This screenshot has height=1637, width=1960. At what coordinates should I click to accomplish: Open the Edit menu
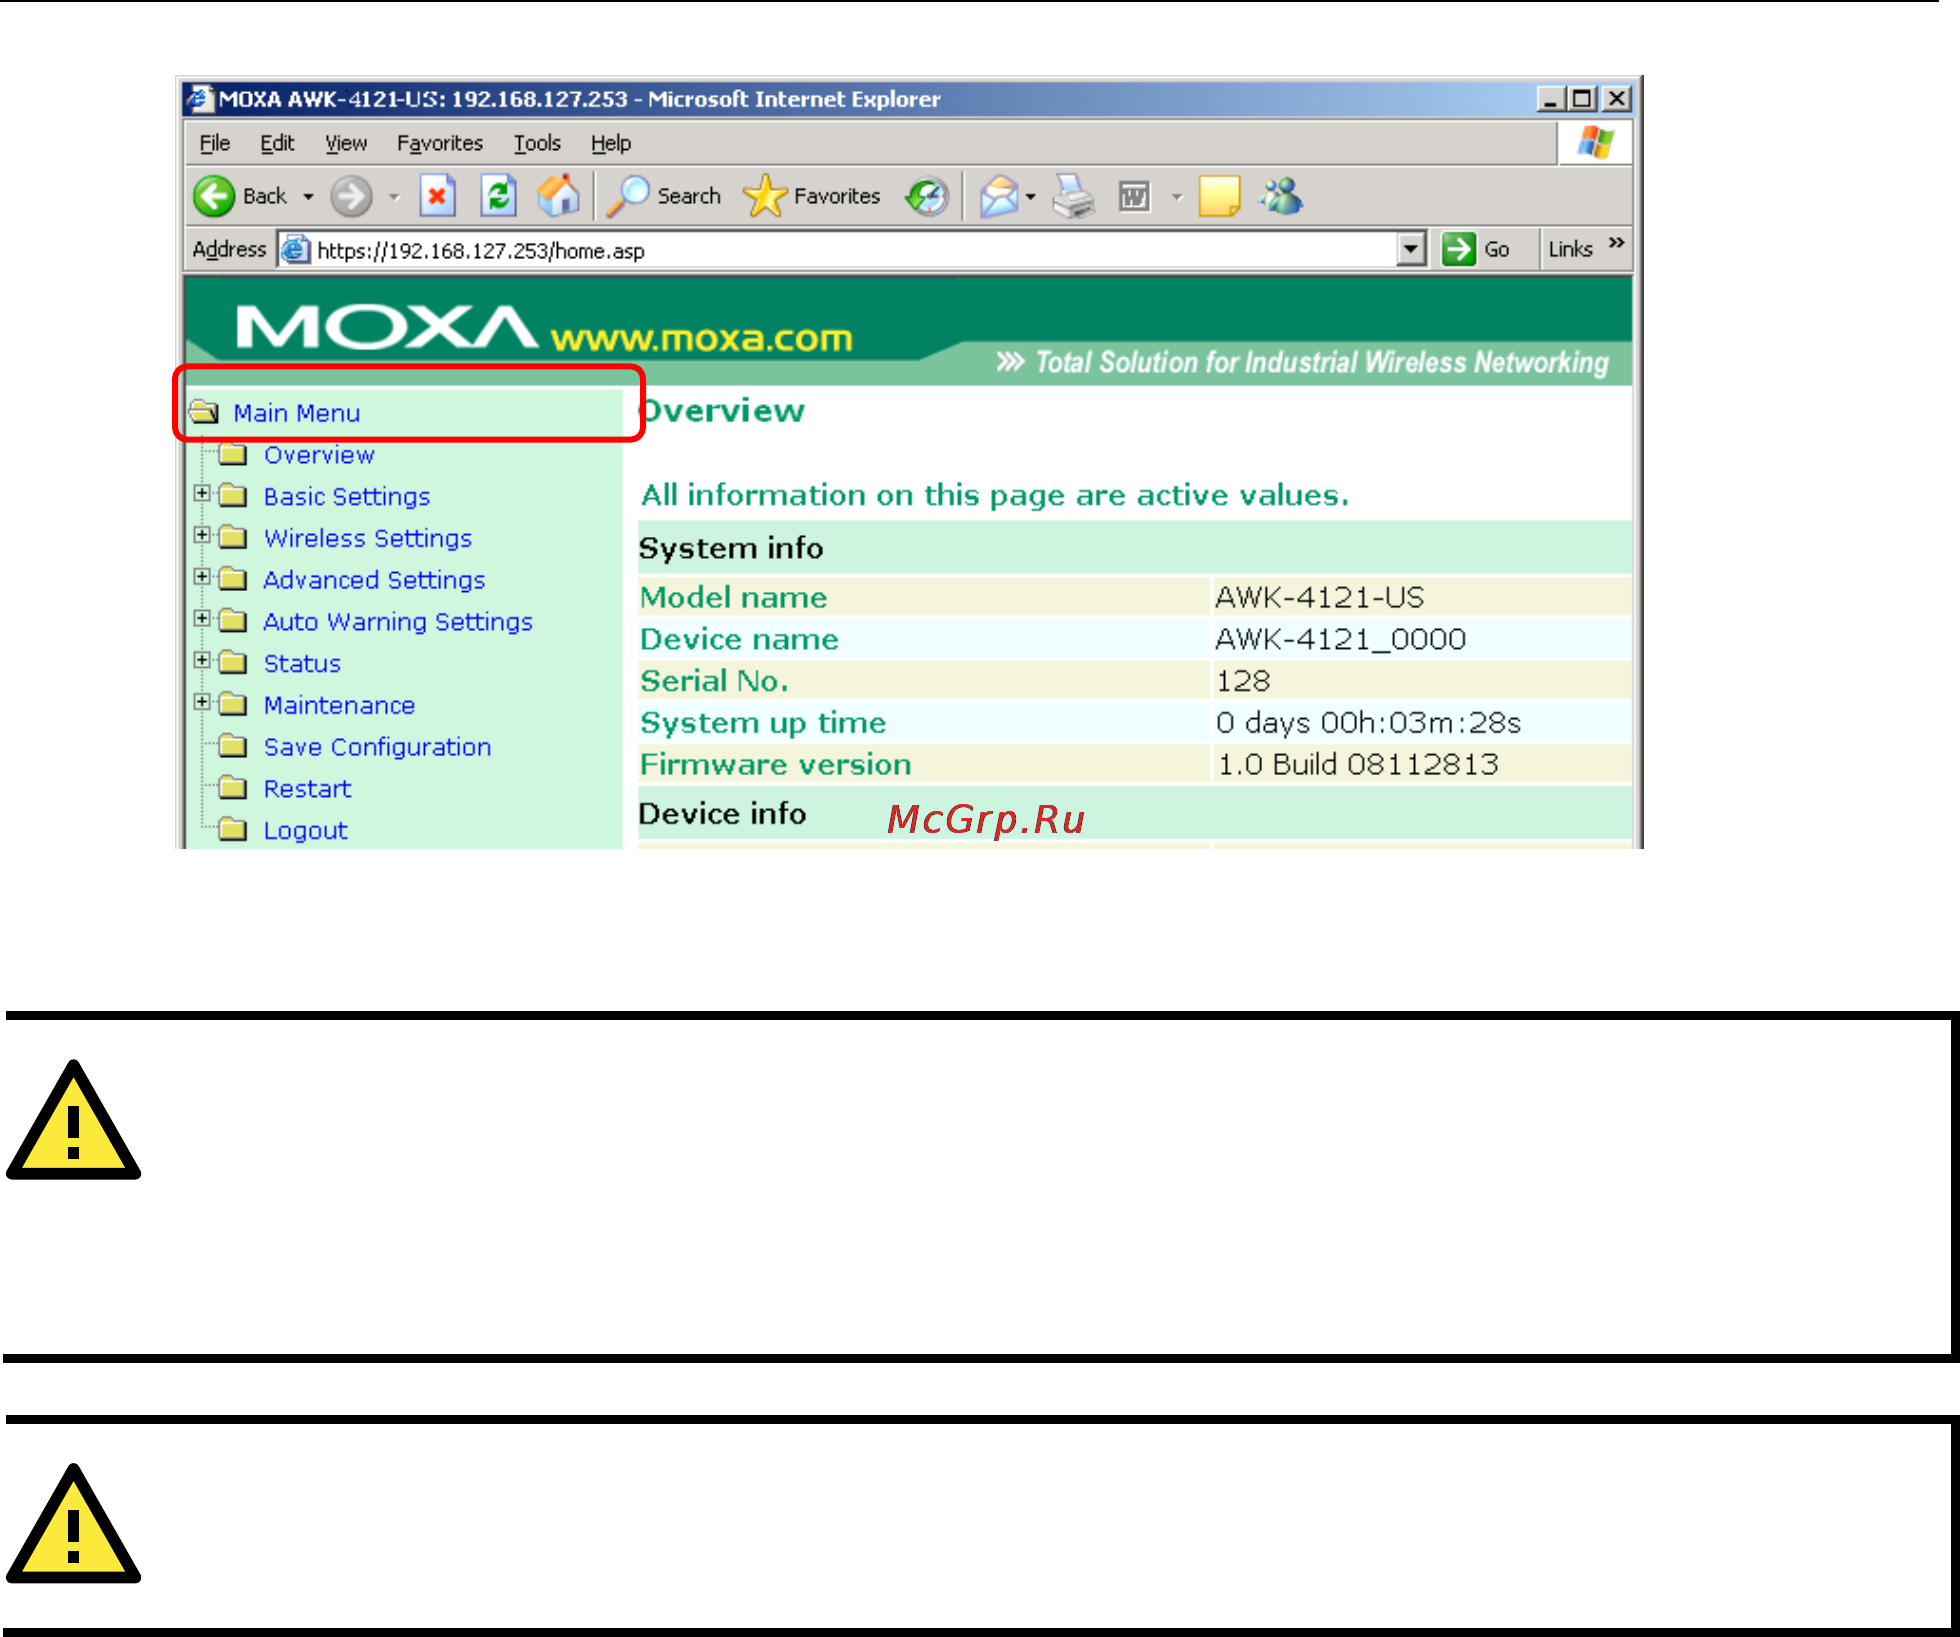coord(277,143)
